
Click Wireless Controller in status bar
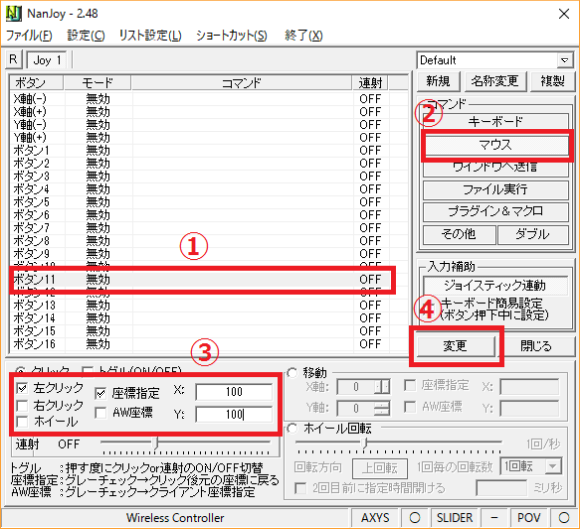(175, 518)
